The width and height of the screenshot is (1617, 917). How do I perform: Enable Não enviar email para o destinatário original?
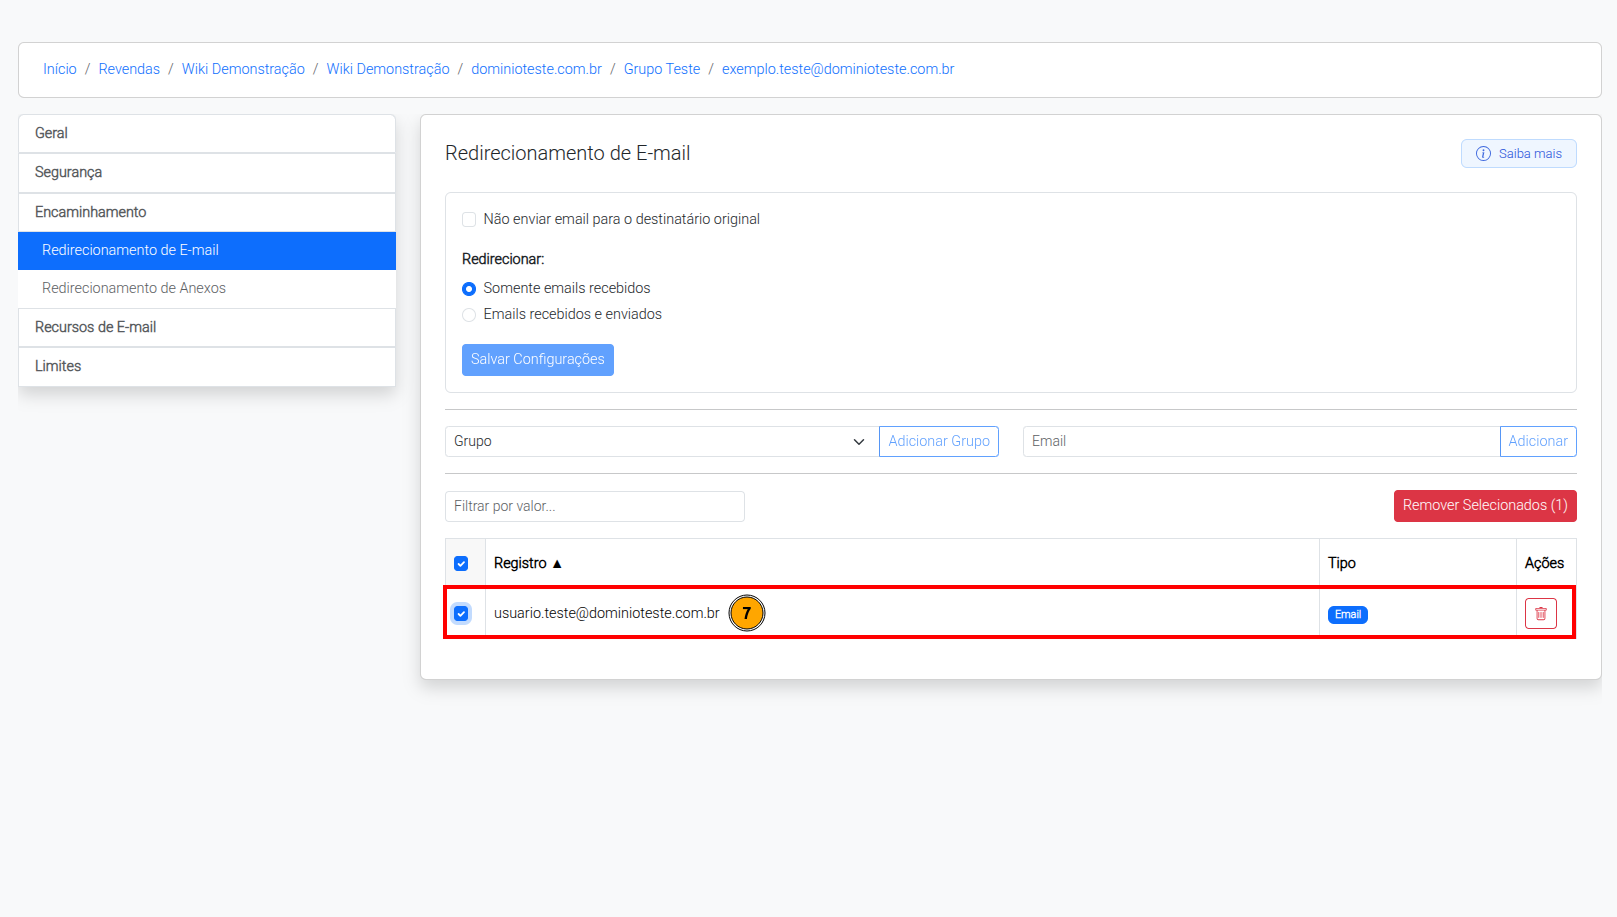coord(469,219)
